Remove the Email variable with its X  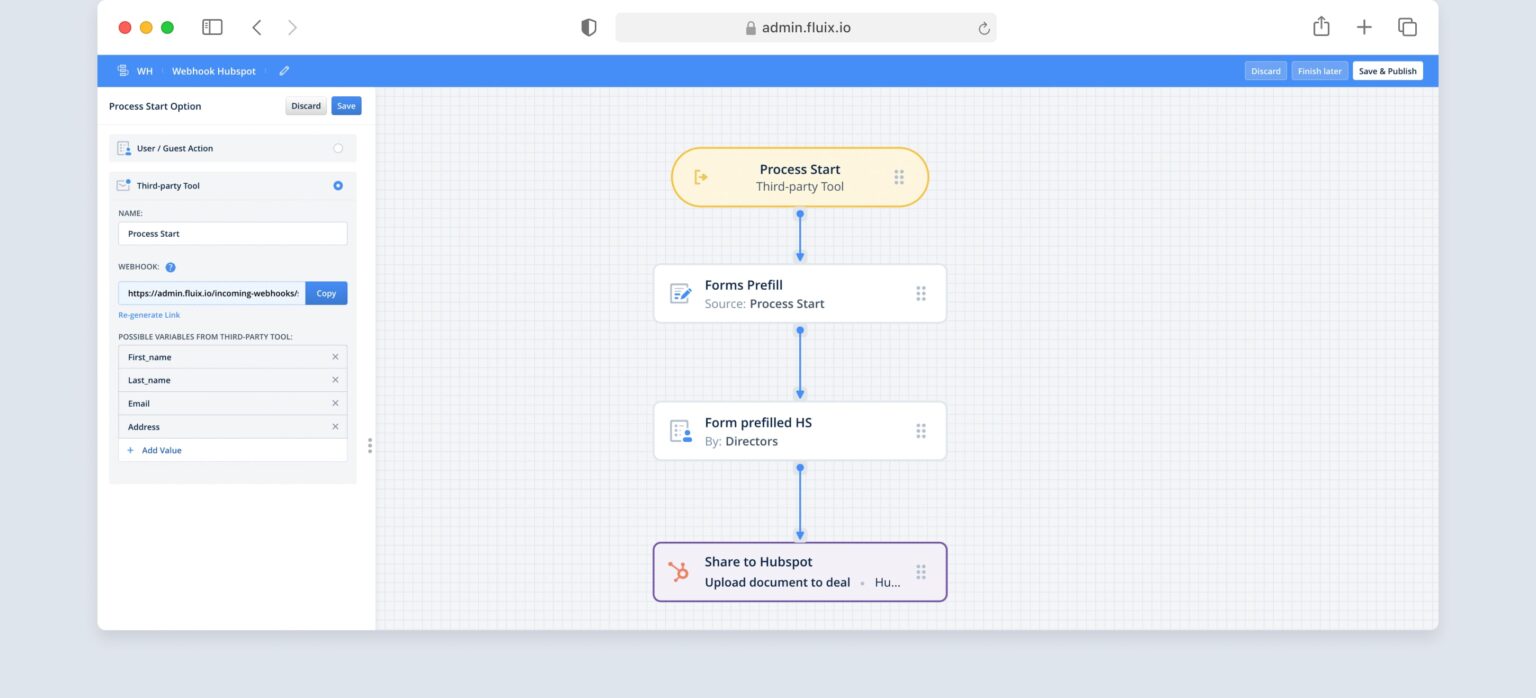pyautogui.click(x=335, y=403)
